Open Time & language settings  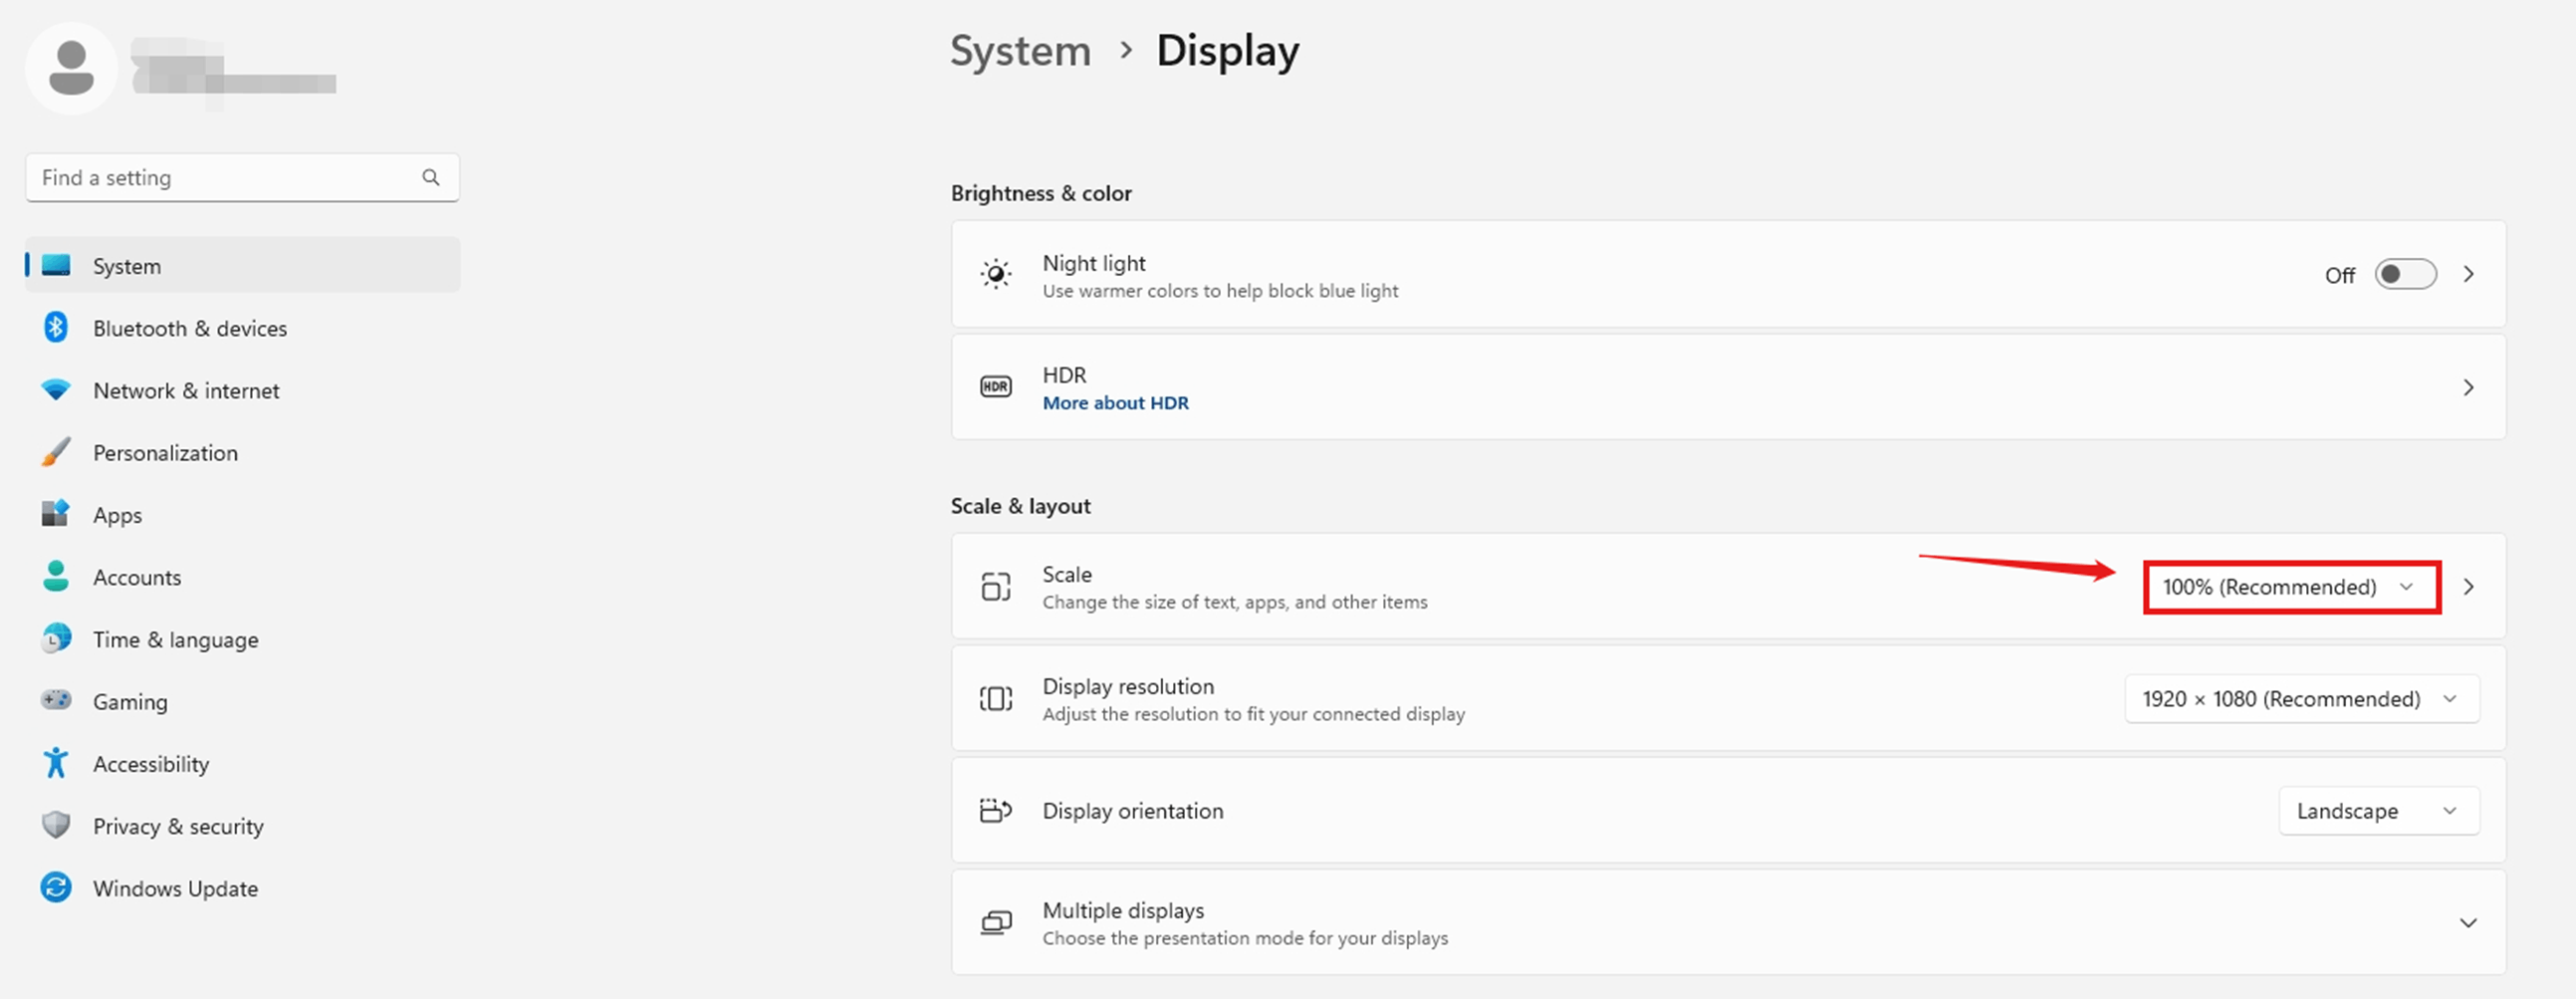[x=175, y=640]
